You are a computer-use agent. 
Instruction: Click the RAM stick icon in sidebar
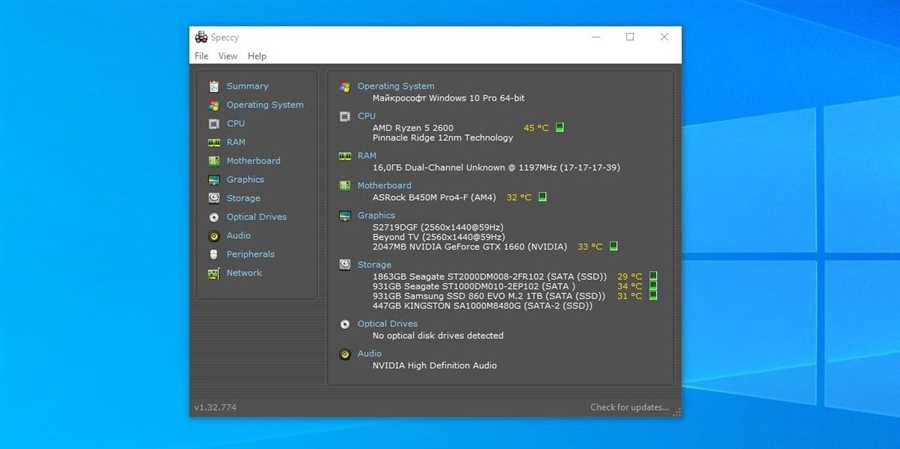pos(214,142)
